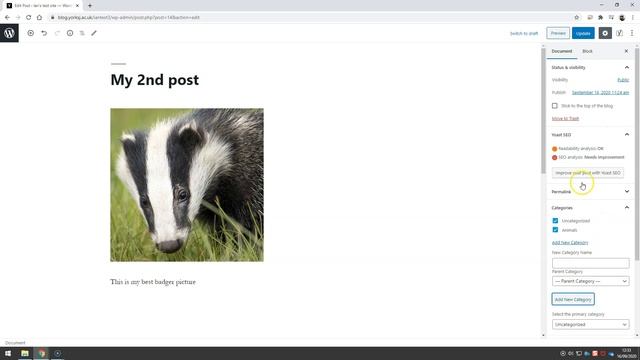This screenshot has width=640, height=360.
Task: Open the Yoast SEO sidebar icon
Action: [x=620, y=33]
